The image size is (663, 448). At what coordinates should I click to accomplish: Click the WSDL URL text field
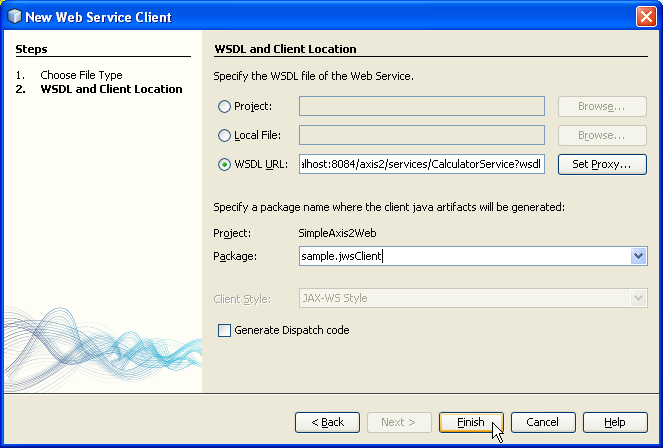click(x=422, y=164)
